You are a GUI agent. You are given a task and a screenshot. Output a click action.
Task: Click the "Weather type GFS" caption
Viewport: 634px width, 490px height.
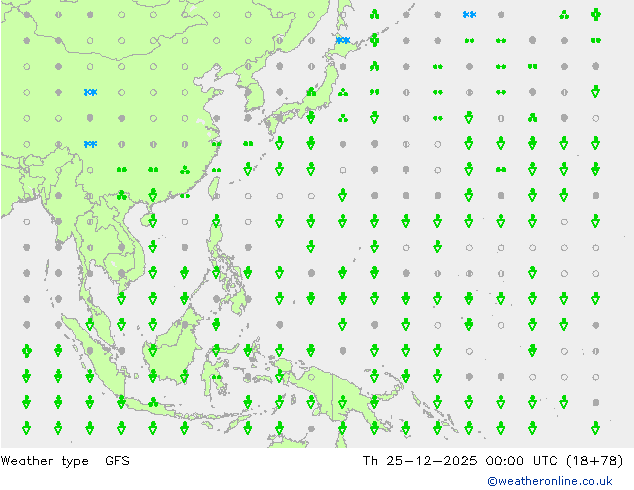pyautogui.click(x=65, y=461)
